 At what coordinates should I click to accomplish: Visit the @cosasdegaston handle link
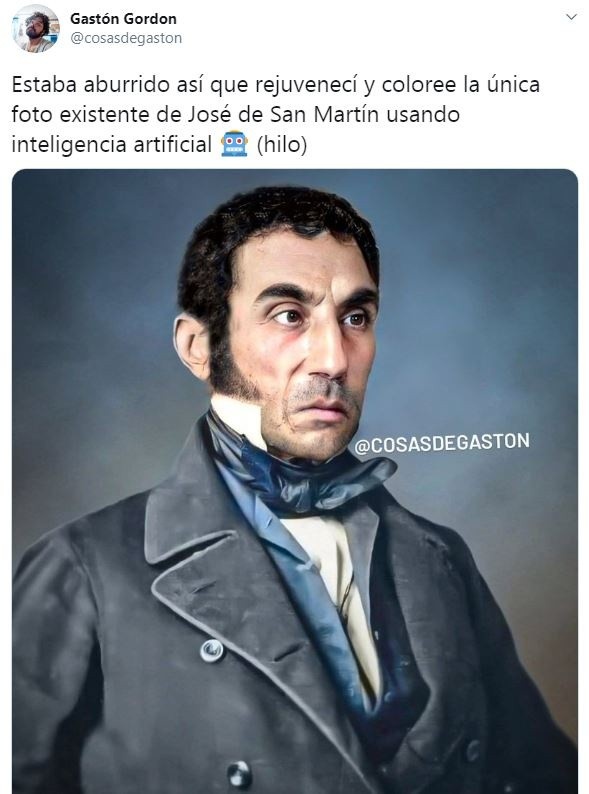(126, 38)
